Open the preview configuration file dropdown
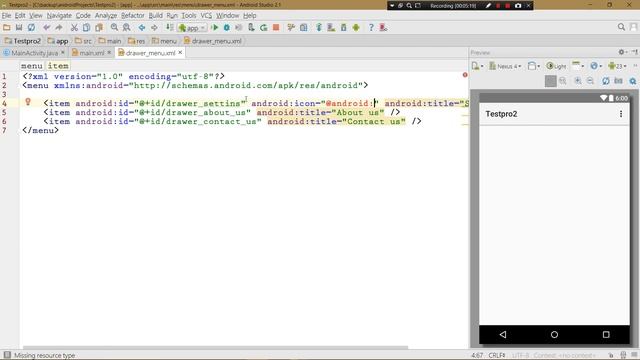 tap(477, 66)
